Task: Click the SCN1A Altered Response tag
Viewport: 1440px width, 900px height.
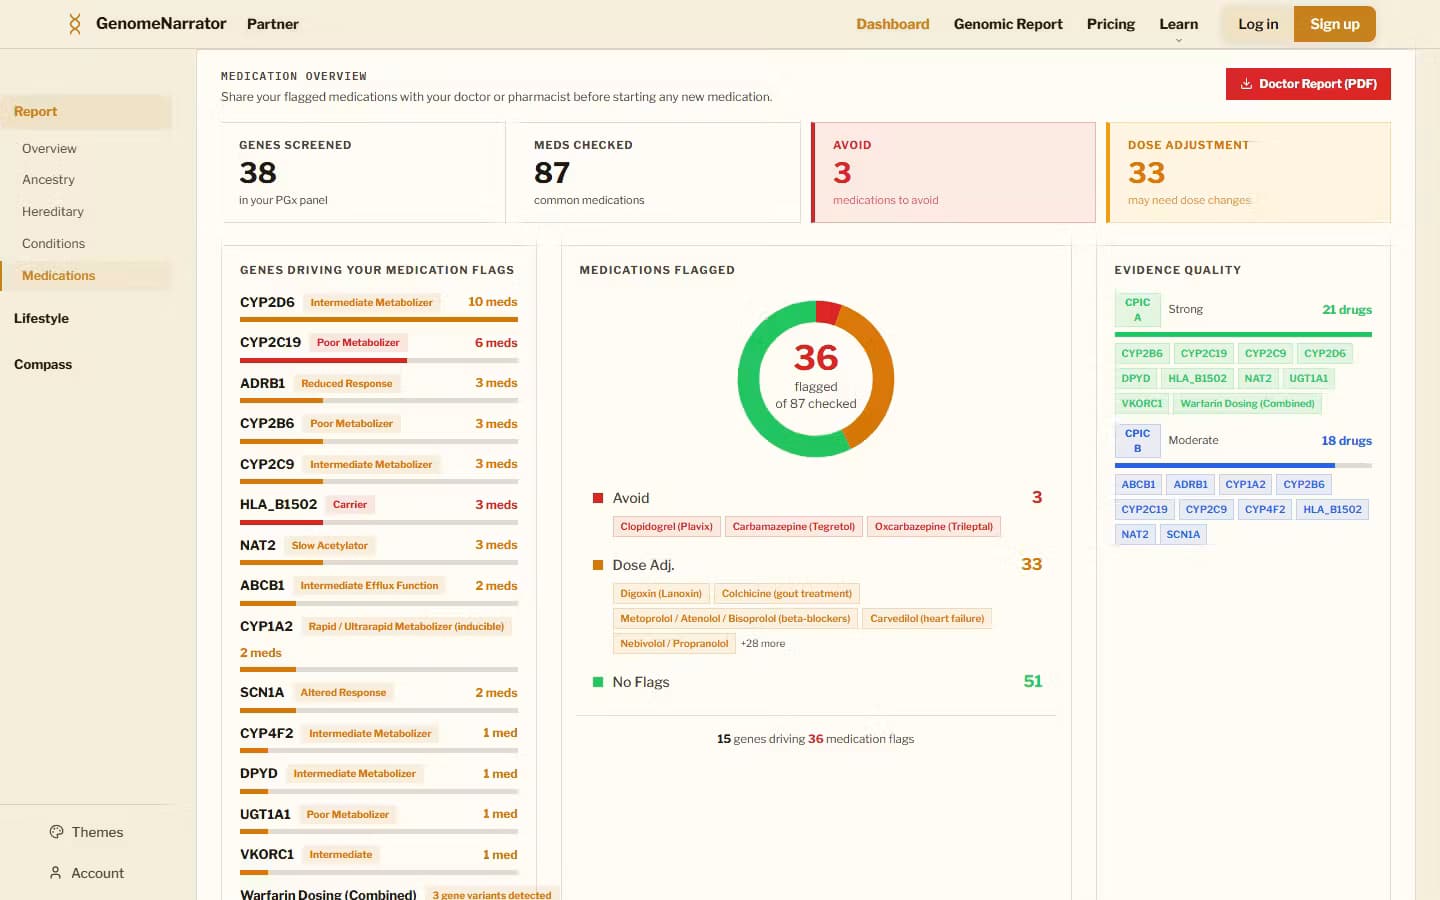Action: 343,693
